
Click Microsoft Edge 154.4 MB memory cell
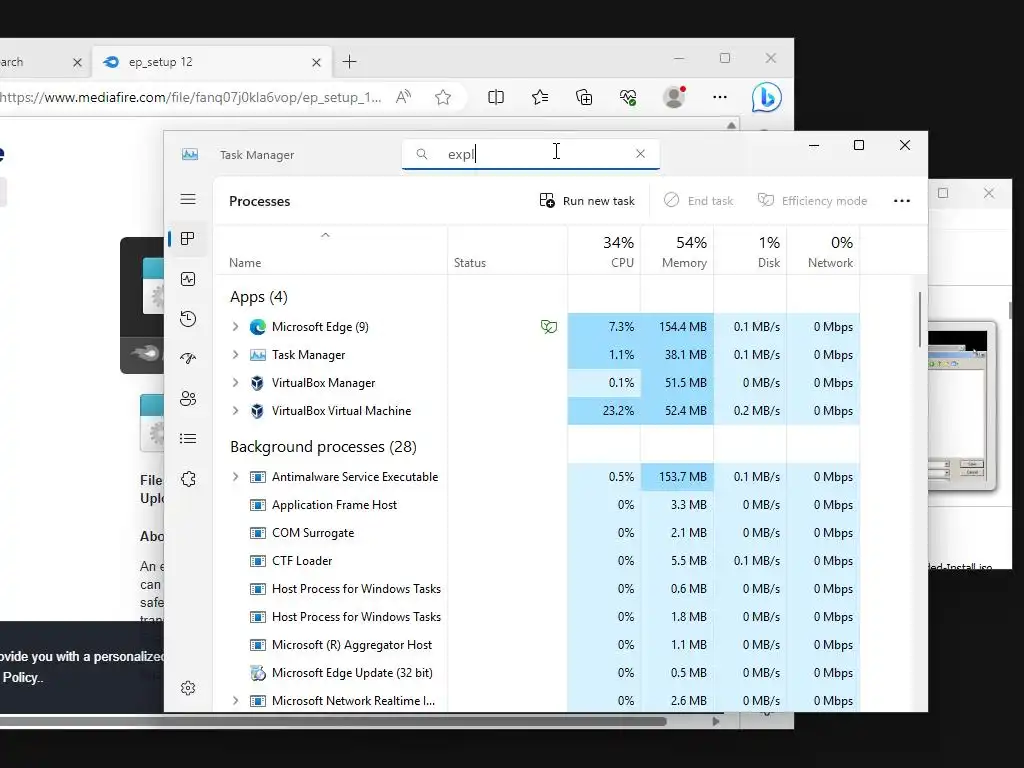[677, 327]
